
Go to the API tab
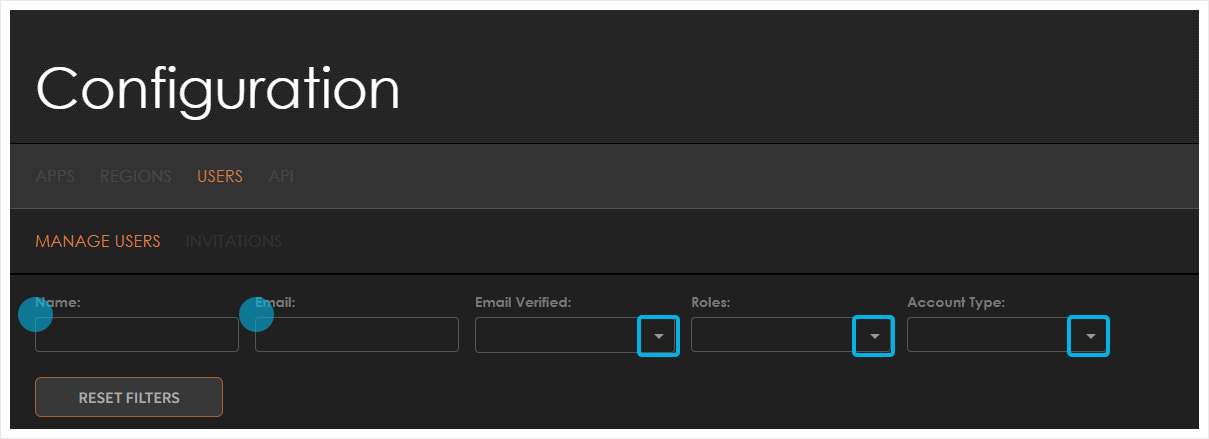click(x=281, y=176)
